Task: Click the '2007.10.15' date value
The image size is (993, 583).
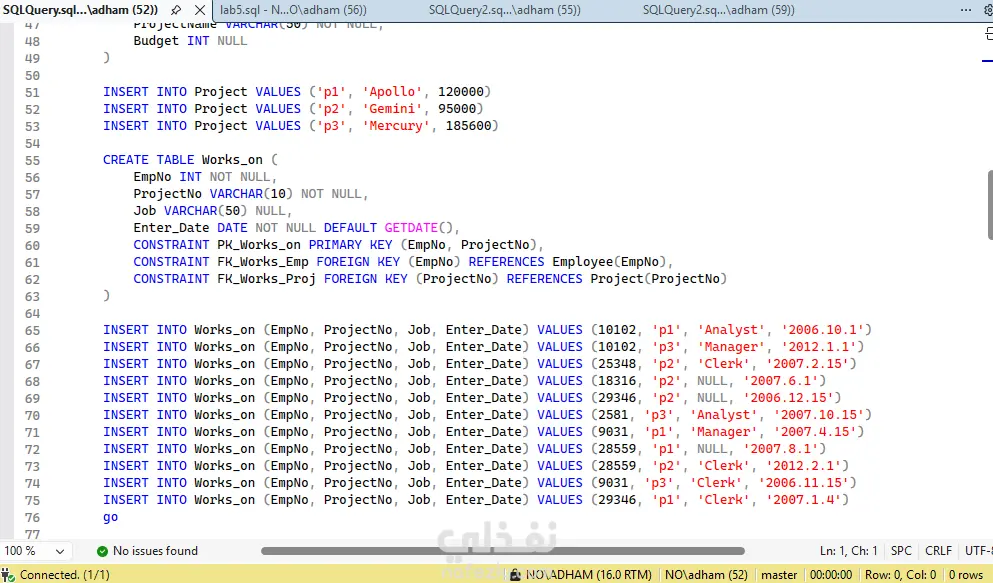Action: click(819, 415)
